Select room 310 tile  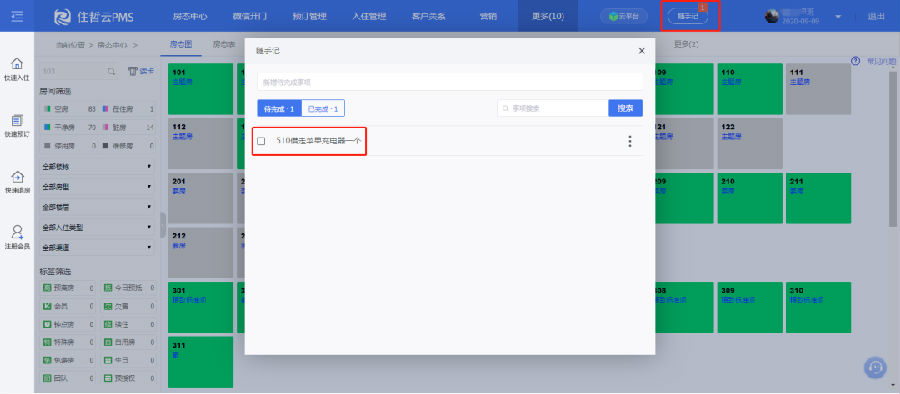pyautogui.click(x=818, y=307)
